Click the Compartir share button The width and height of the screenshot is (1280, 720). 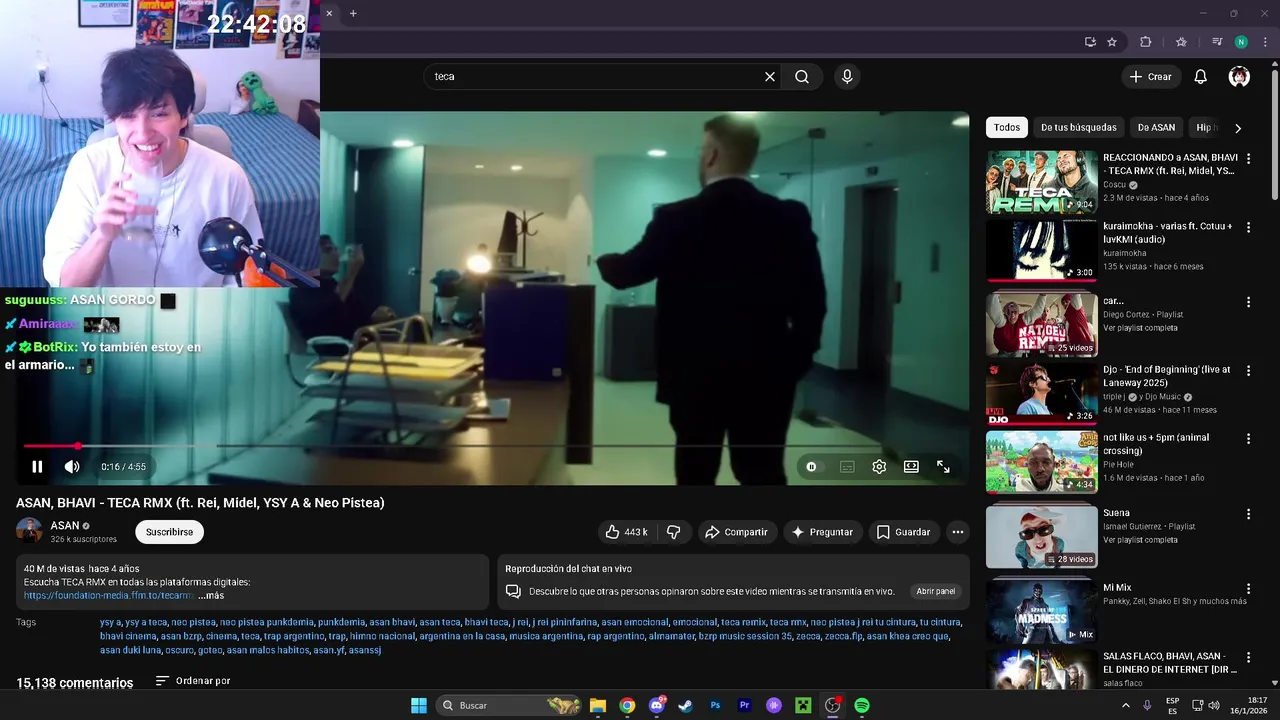coord(737,532)
